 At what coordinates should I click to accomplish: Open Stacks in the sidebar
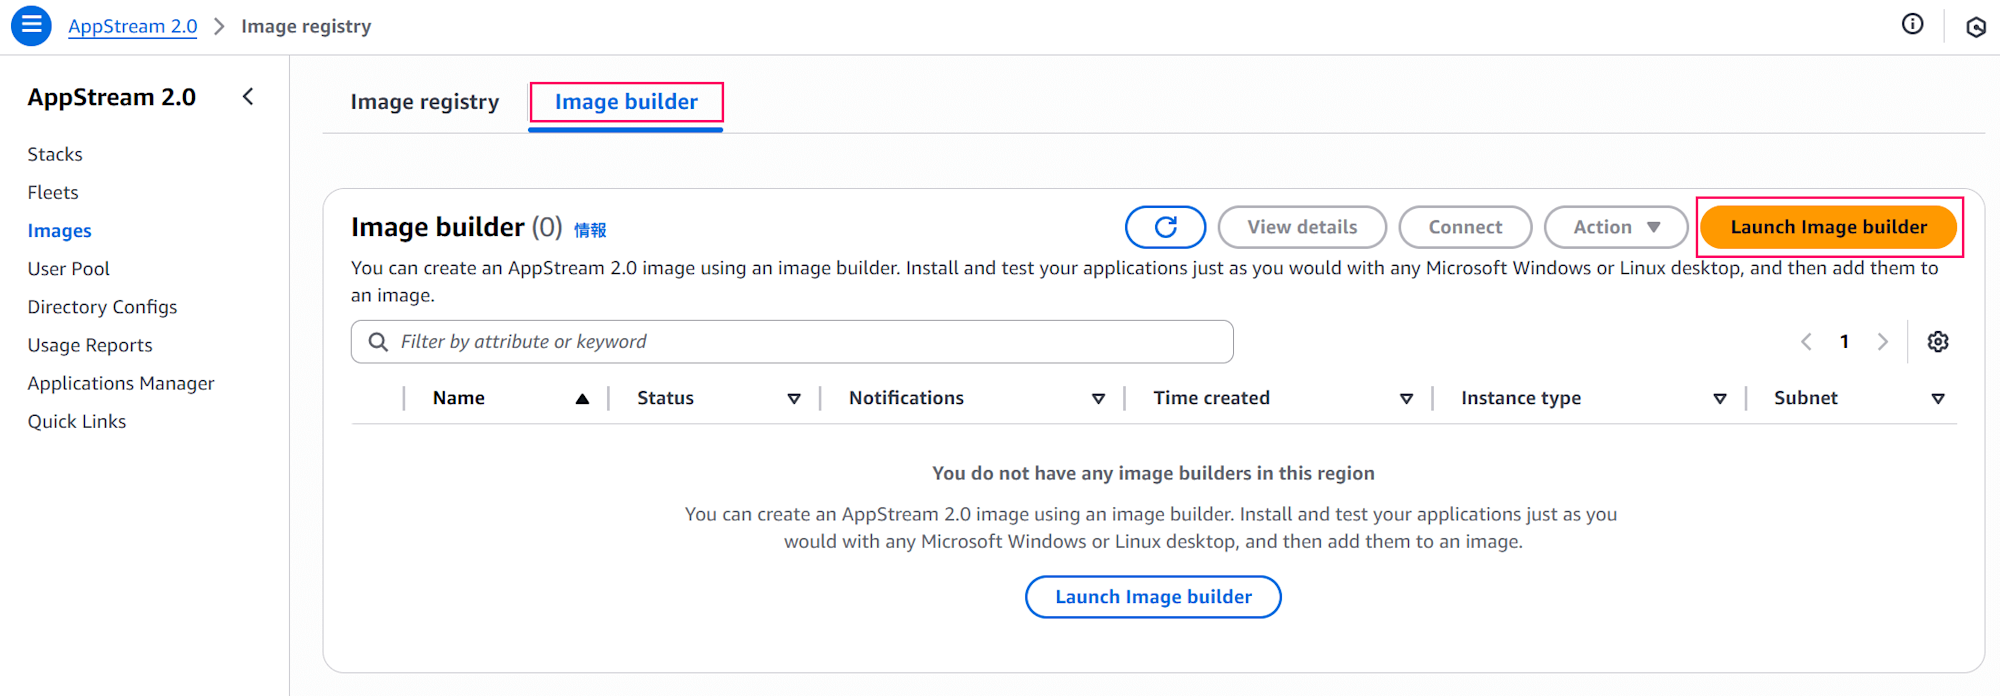coord(55,154)
